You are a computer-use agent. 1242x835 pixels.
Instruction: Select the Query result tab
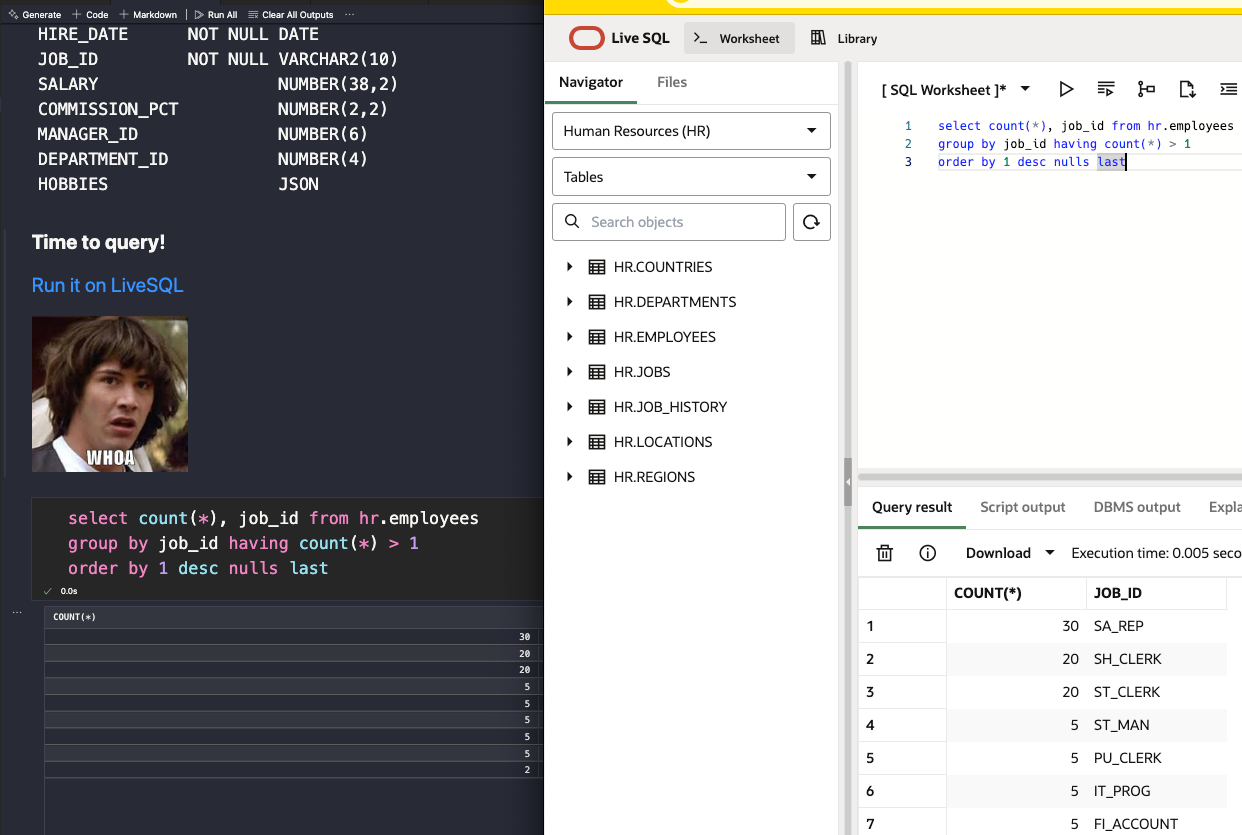coord(912,507)
